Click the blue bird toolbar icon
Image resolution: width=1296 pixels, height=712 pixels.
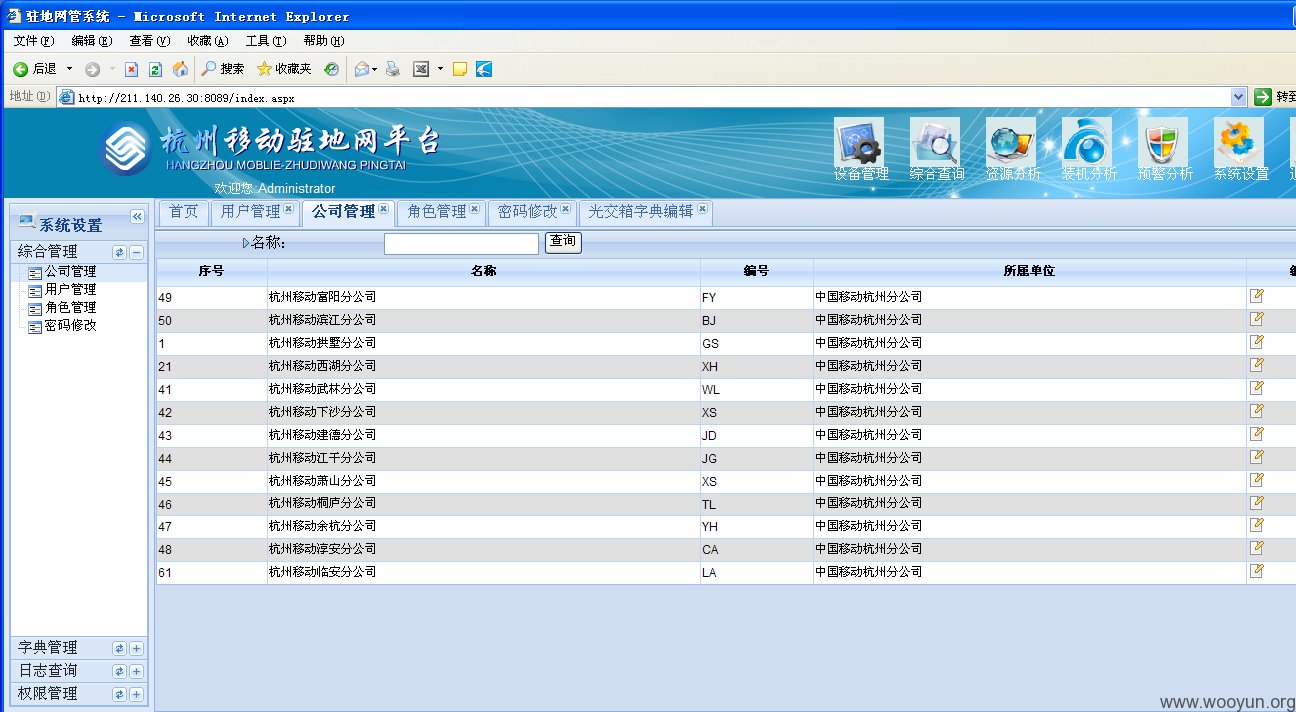(484, 69)
